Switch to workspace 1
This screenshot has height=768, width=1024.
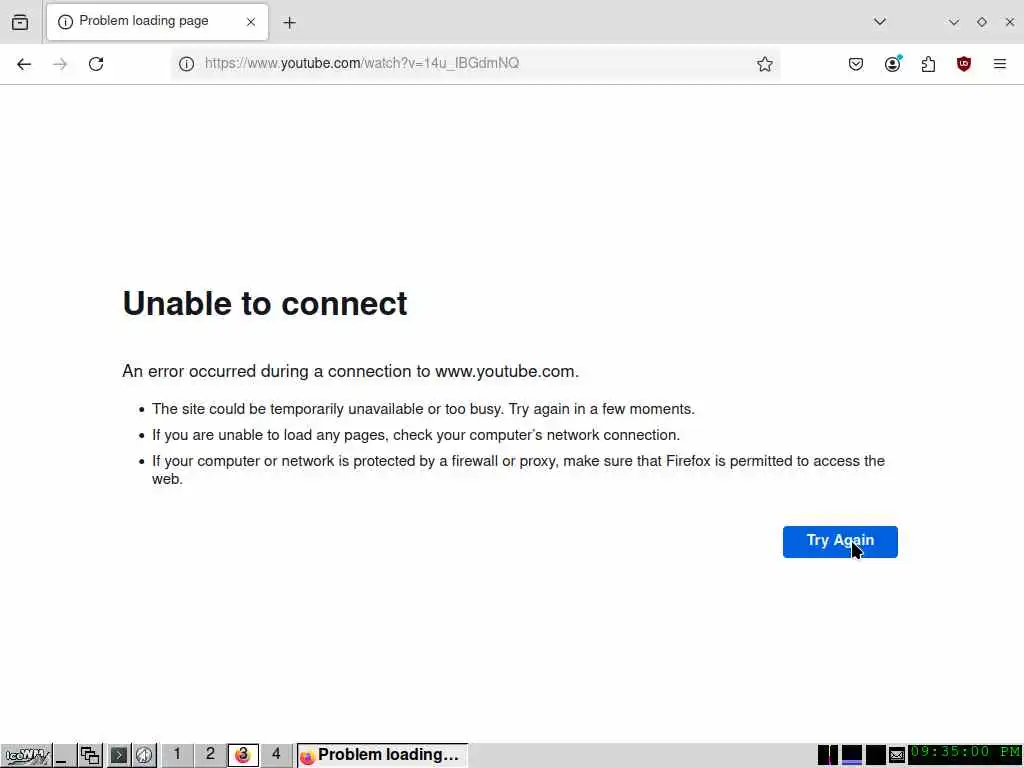tap(177, 755)
